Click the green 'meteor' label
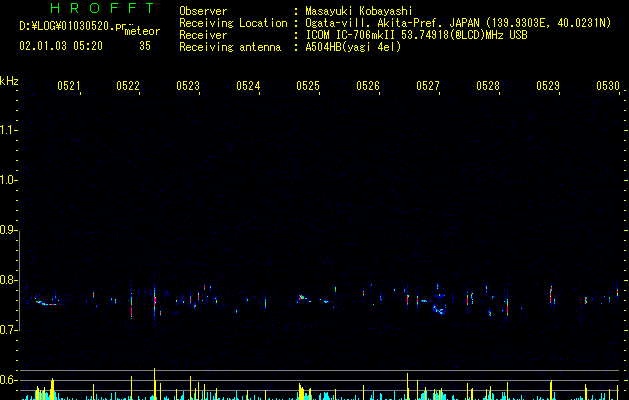 [142, 31]
